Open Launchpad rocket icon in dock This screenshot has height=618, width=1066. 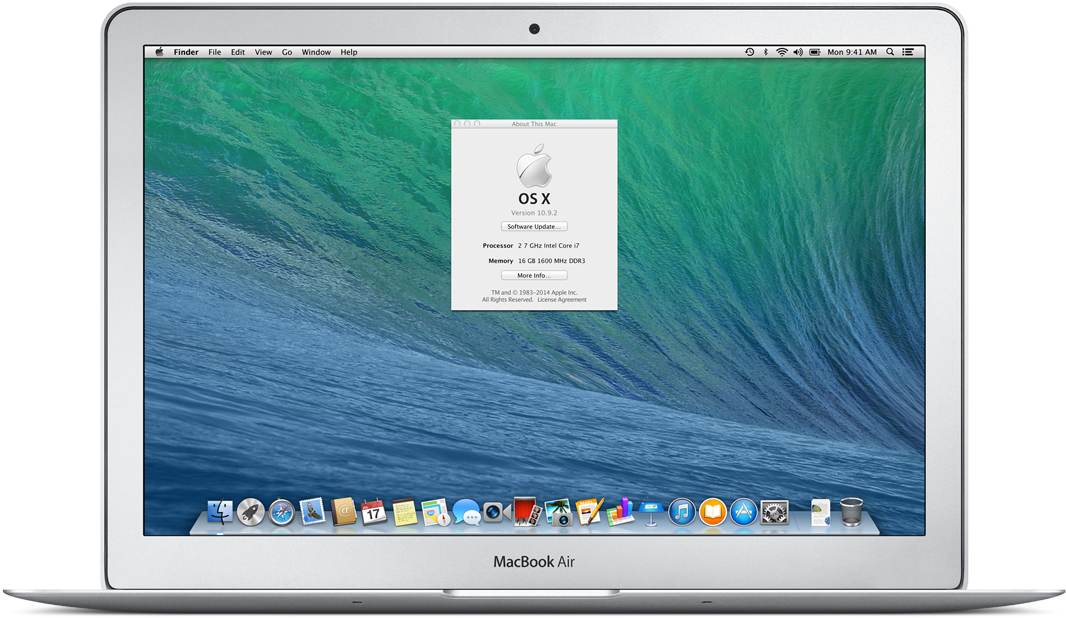coord(251,512)
